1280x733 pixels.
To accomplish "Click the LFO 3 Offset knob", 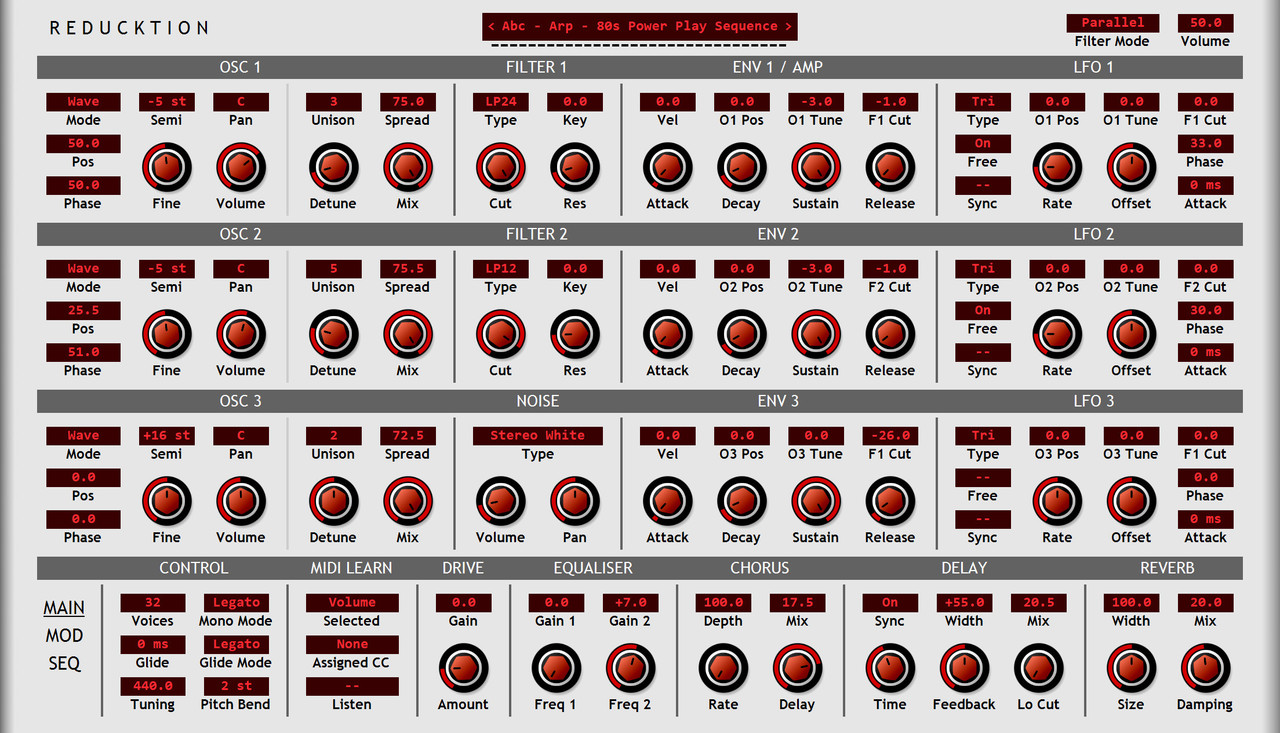I will coord(1131,501).
